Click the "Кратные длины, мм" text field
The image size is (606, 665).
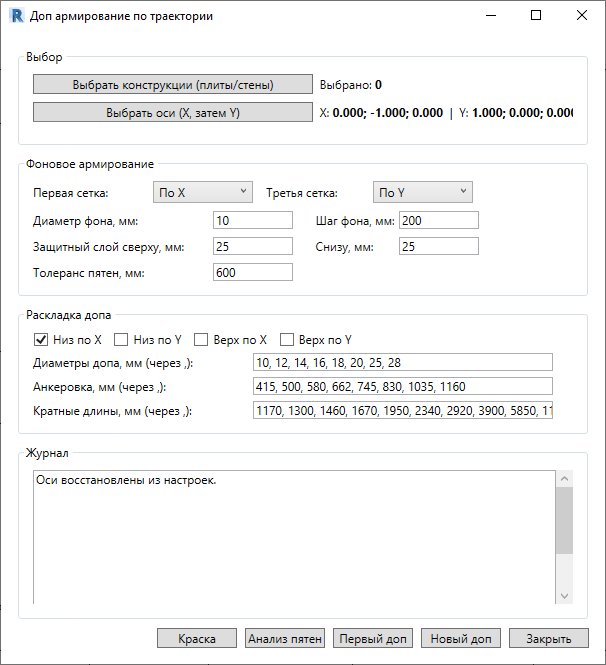point(403,410)
